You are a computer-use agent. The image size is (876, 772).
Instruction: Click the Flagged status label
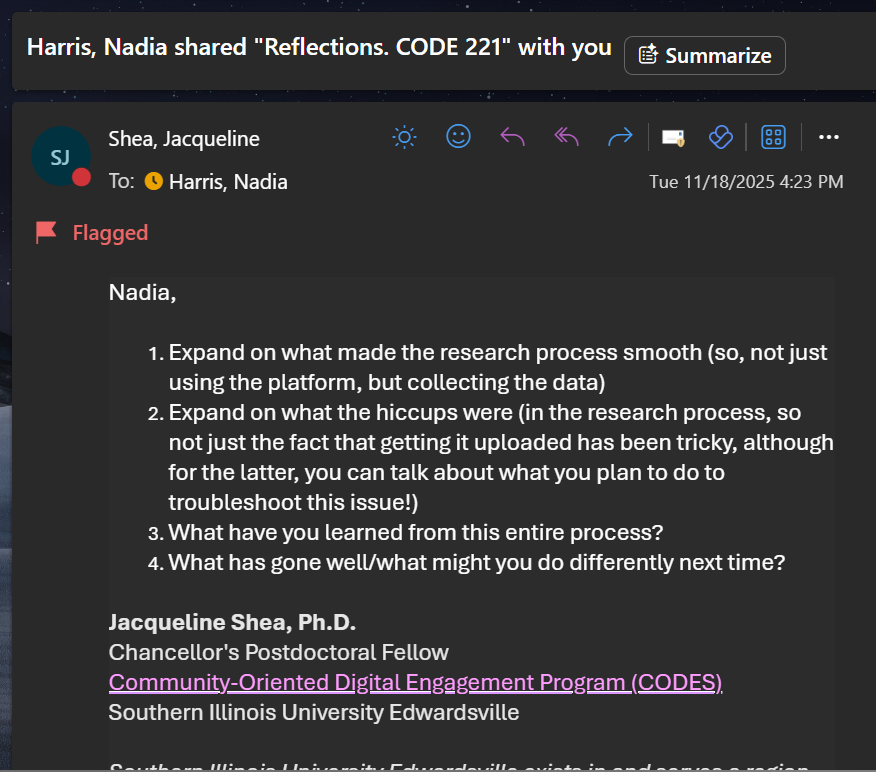[110, 233]
